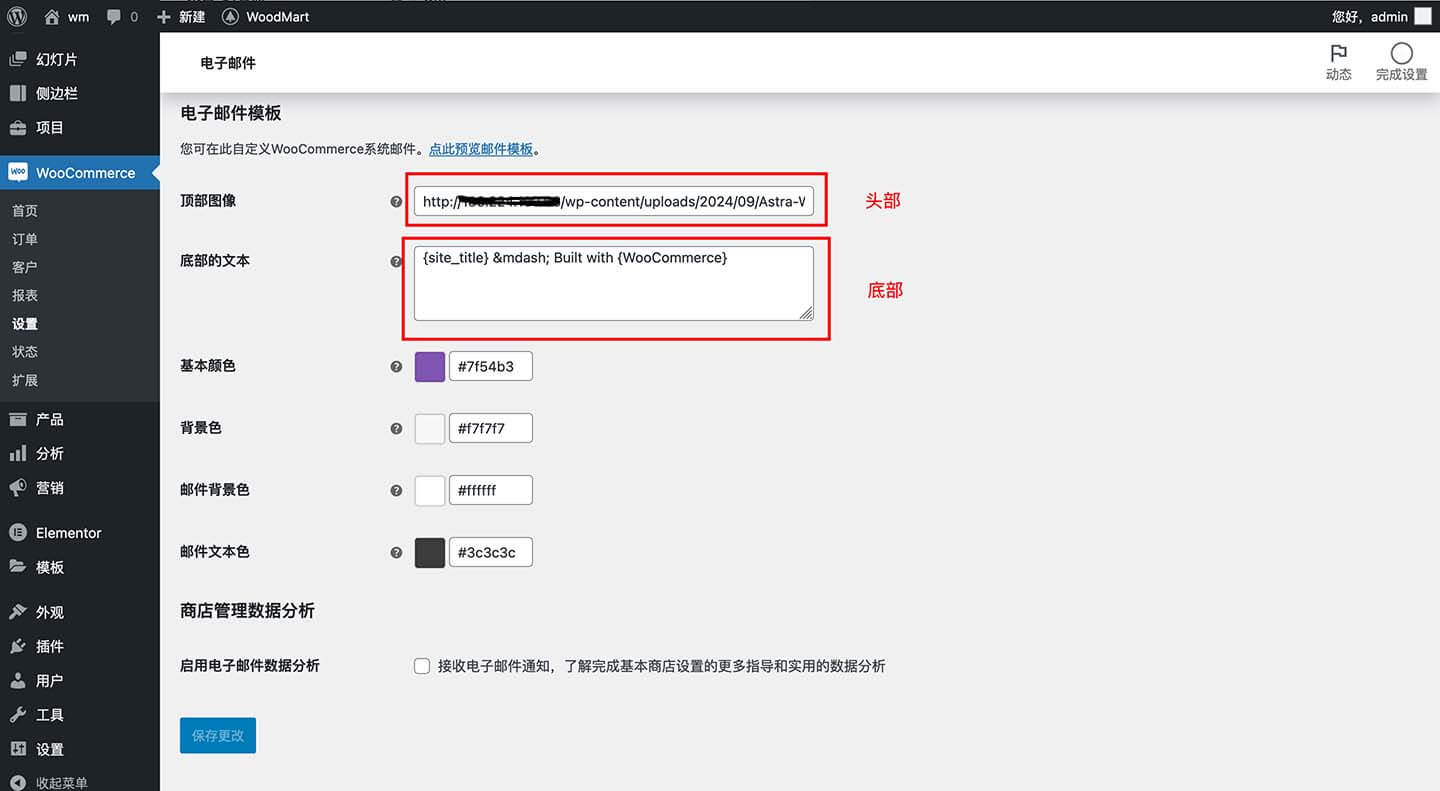Click the 营销 megaphone icon
1440x791 pixels.
pyautogui.click(x=18, y=487)
